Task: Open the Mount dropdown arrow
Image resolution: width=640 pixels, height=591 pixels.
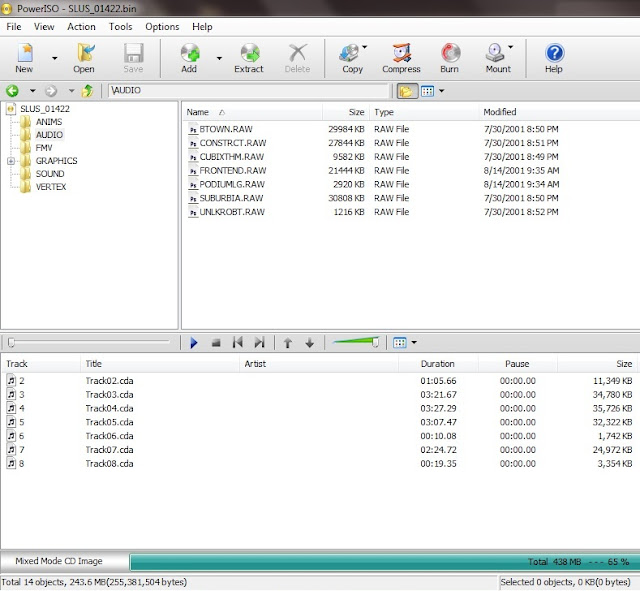Action: coord(511,47)
